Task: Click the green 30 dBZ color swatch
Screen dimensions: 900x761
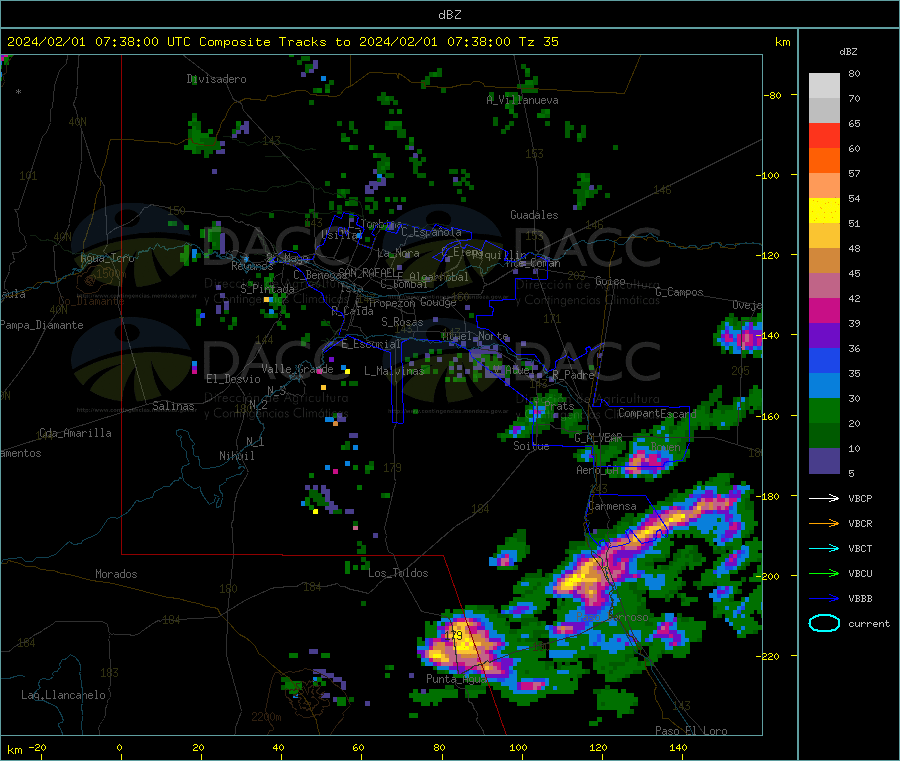Action: pos(824,410)
